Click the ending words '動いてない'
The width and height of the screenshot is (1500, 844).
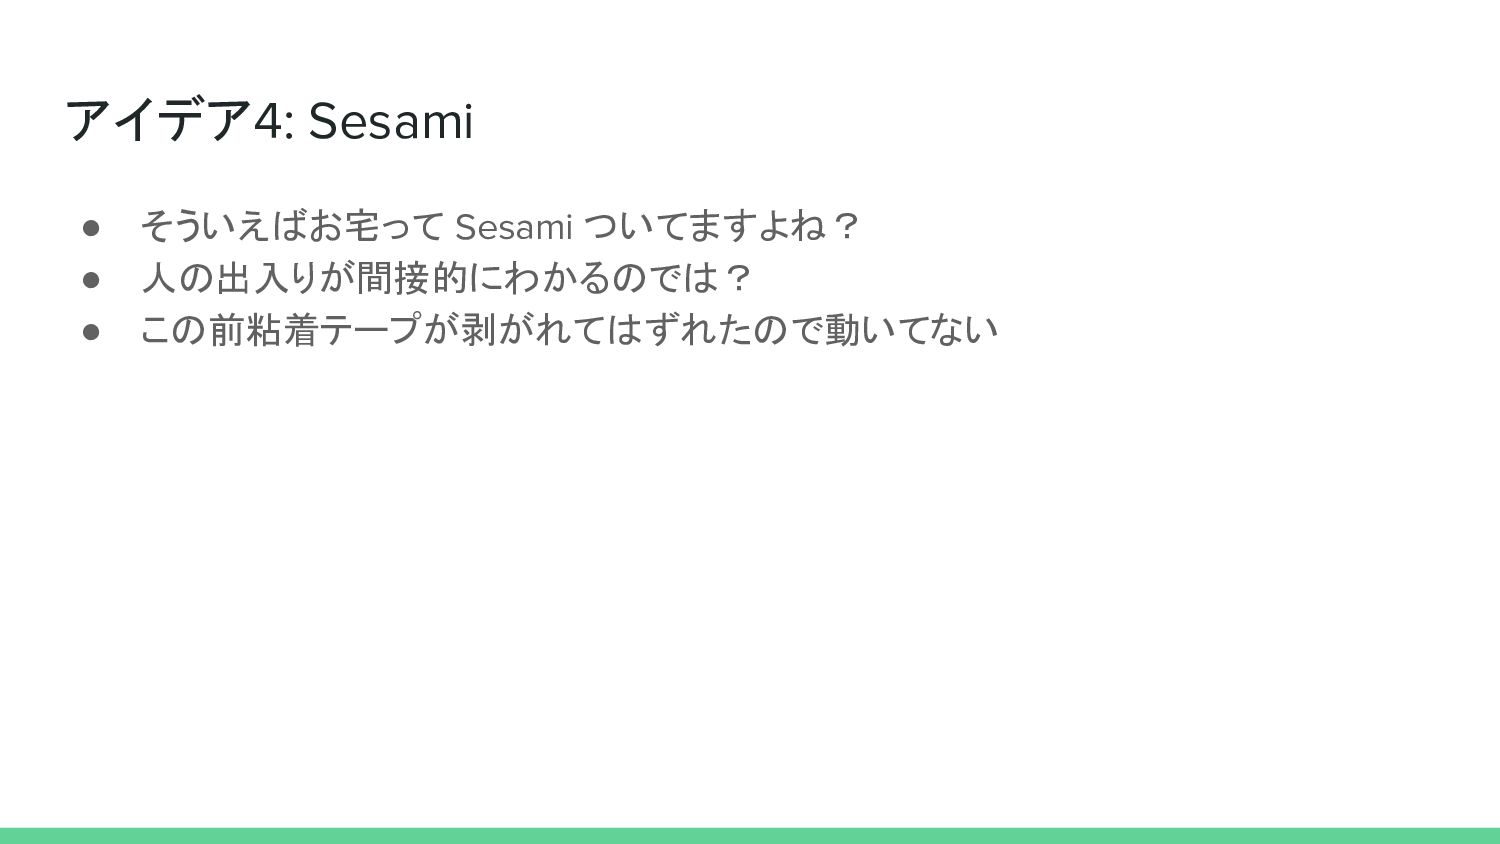[x=911, y=331]
